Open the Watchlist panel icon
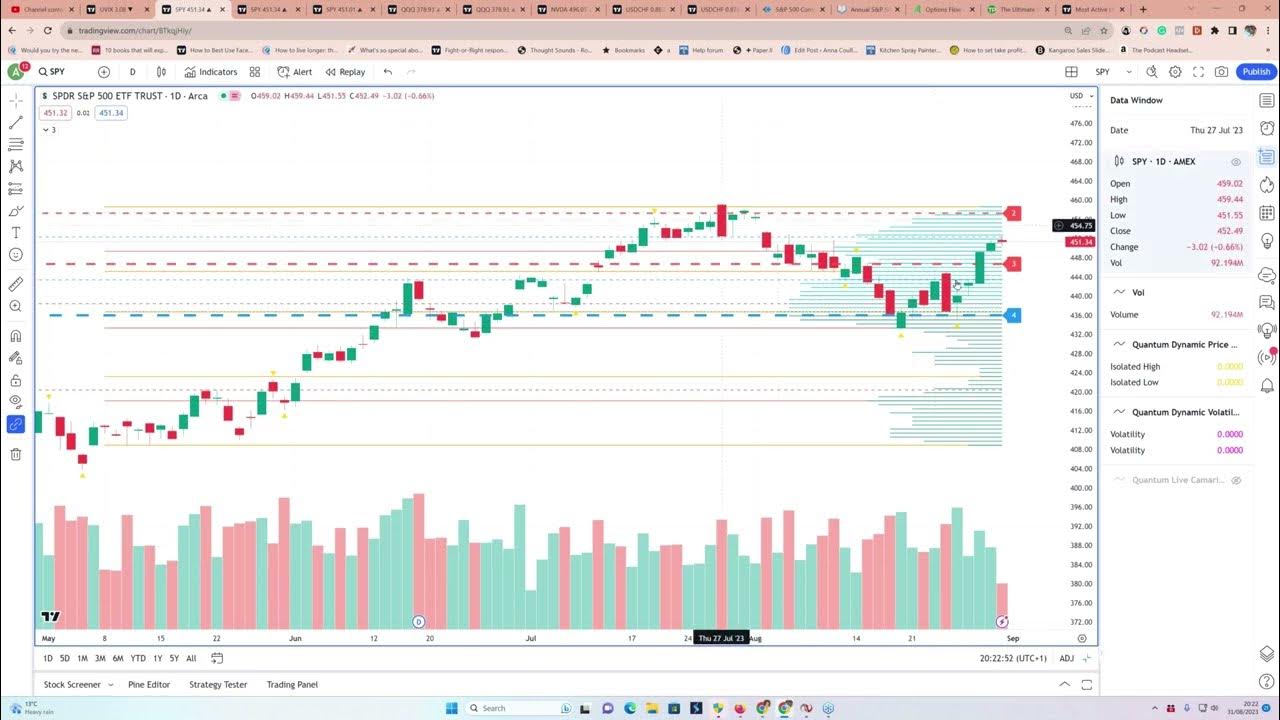This screenshot has height=720, width=1280. (1267, 101)
